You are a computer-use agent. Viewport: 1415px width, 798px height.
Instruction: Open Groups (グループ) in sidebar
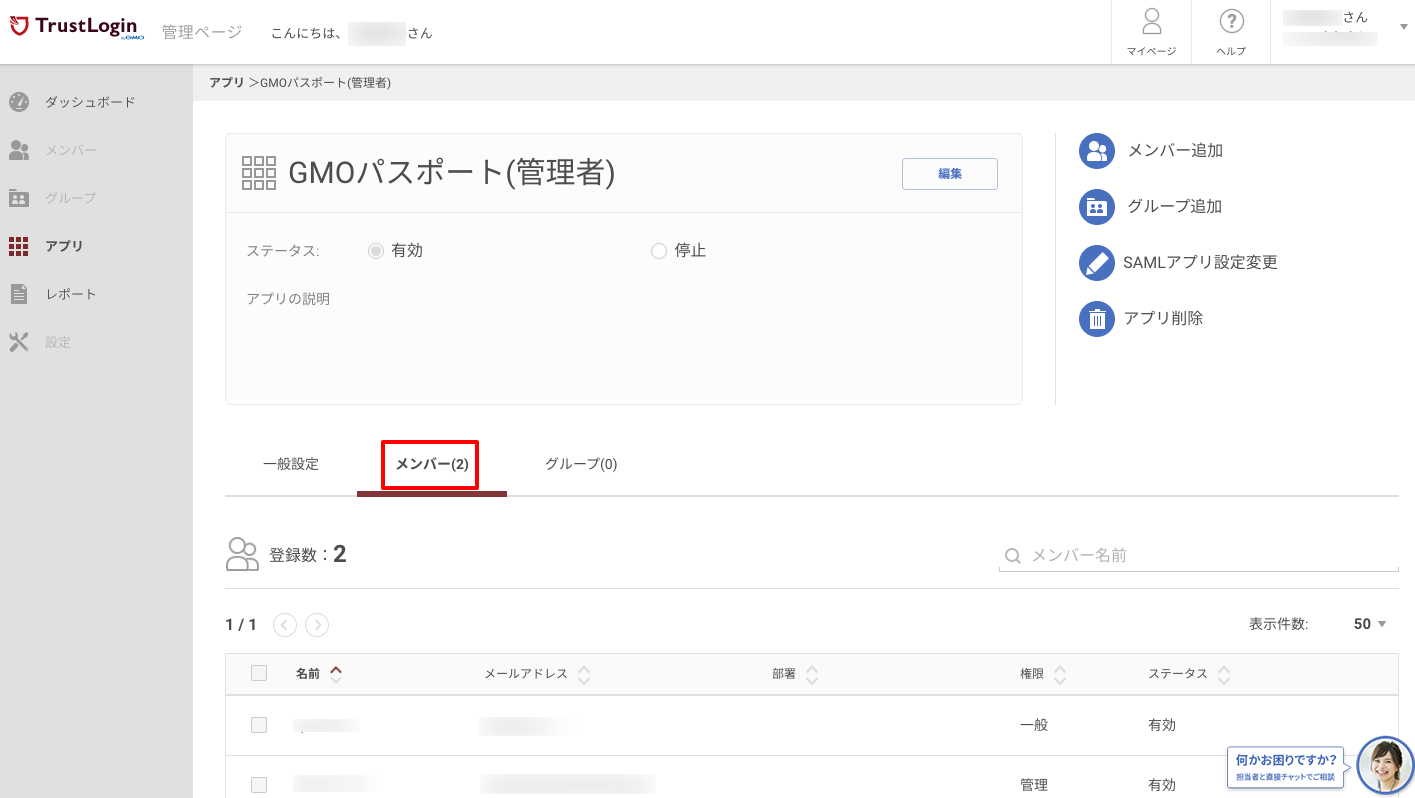click(x=70, y=198)
